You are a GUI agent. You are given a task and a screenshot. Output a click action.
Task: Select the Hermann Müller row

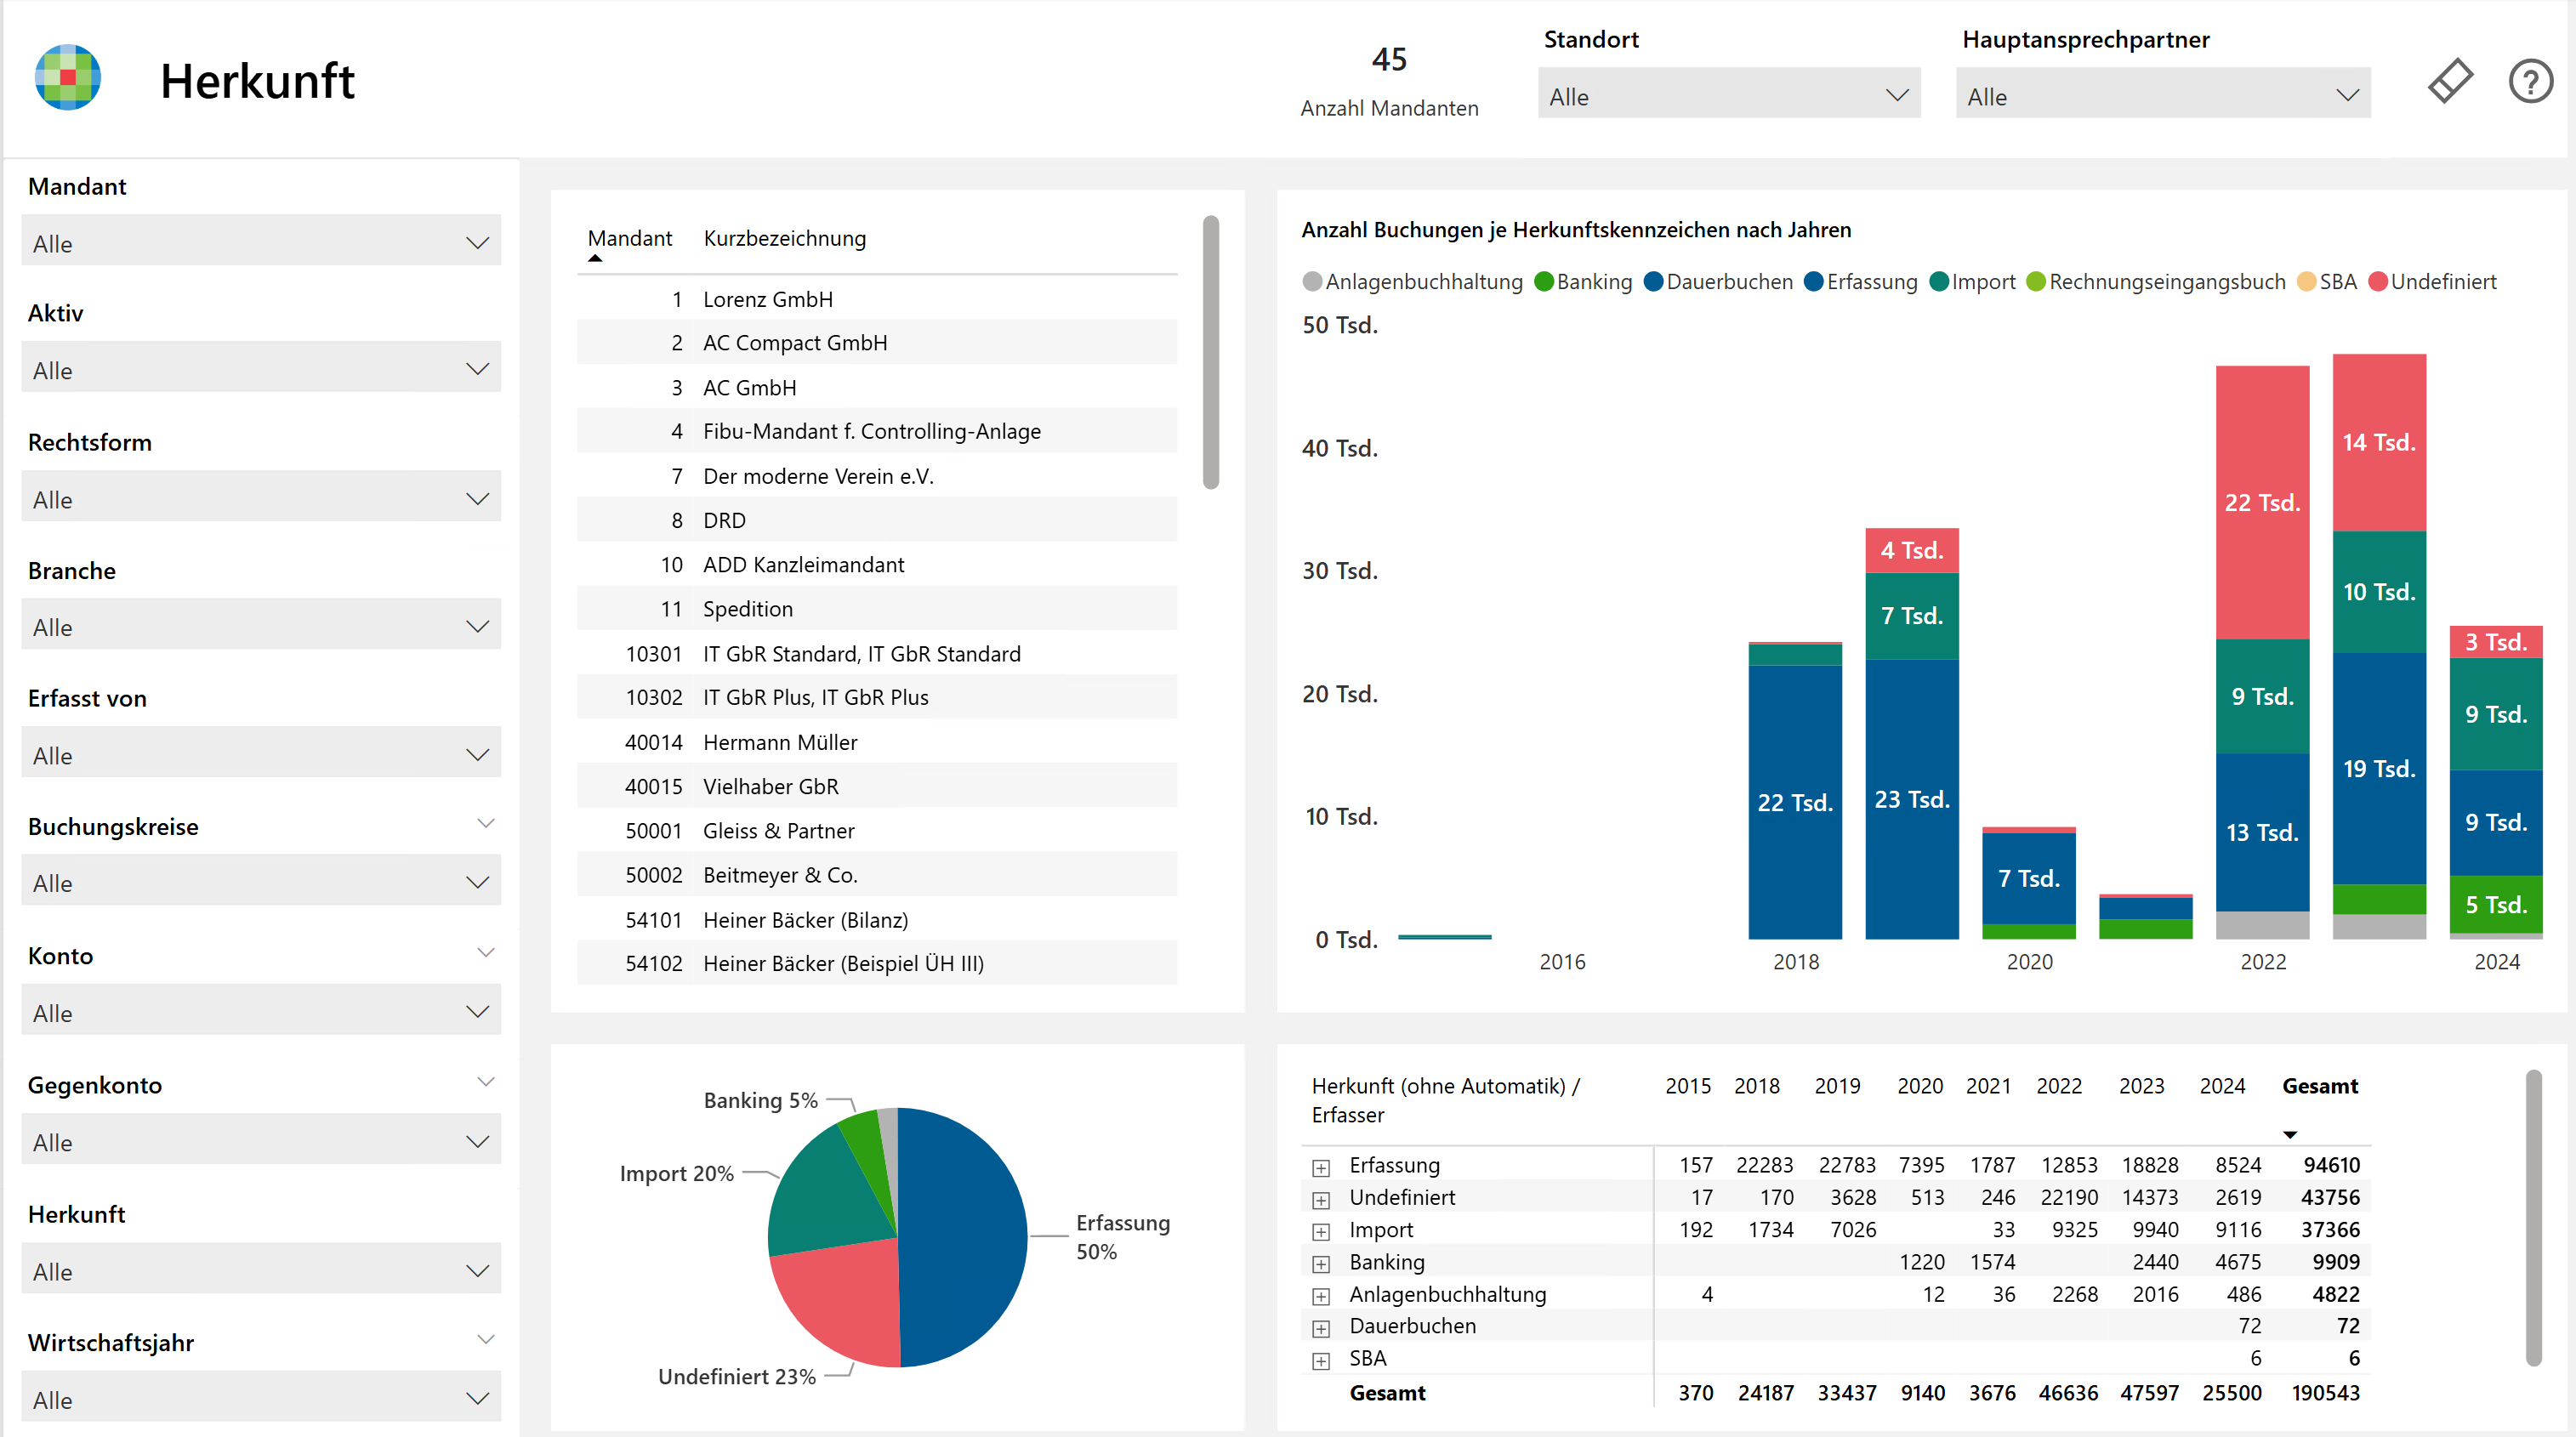(x=877, y=742)
